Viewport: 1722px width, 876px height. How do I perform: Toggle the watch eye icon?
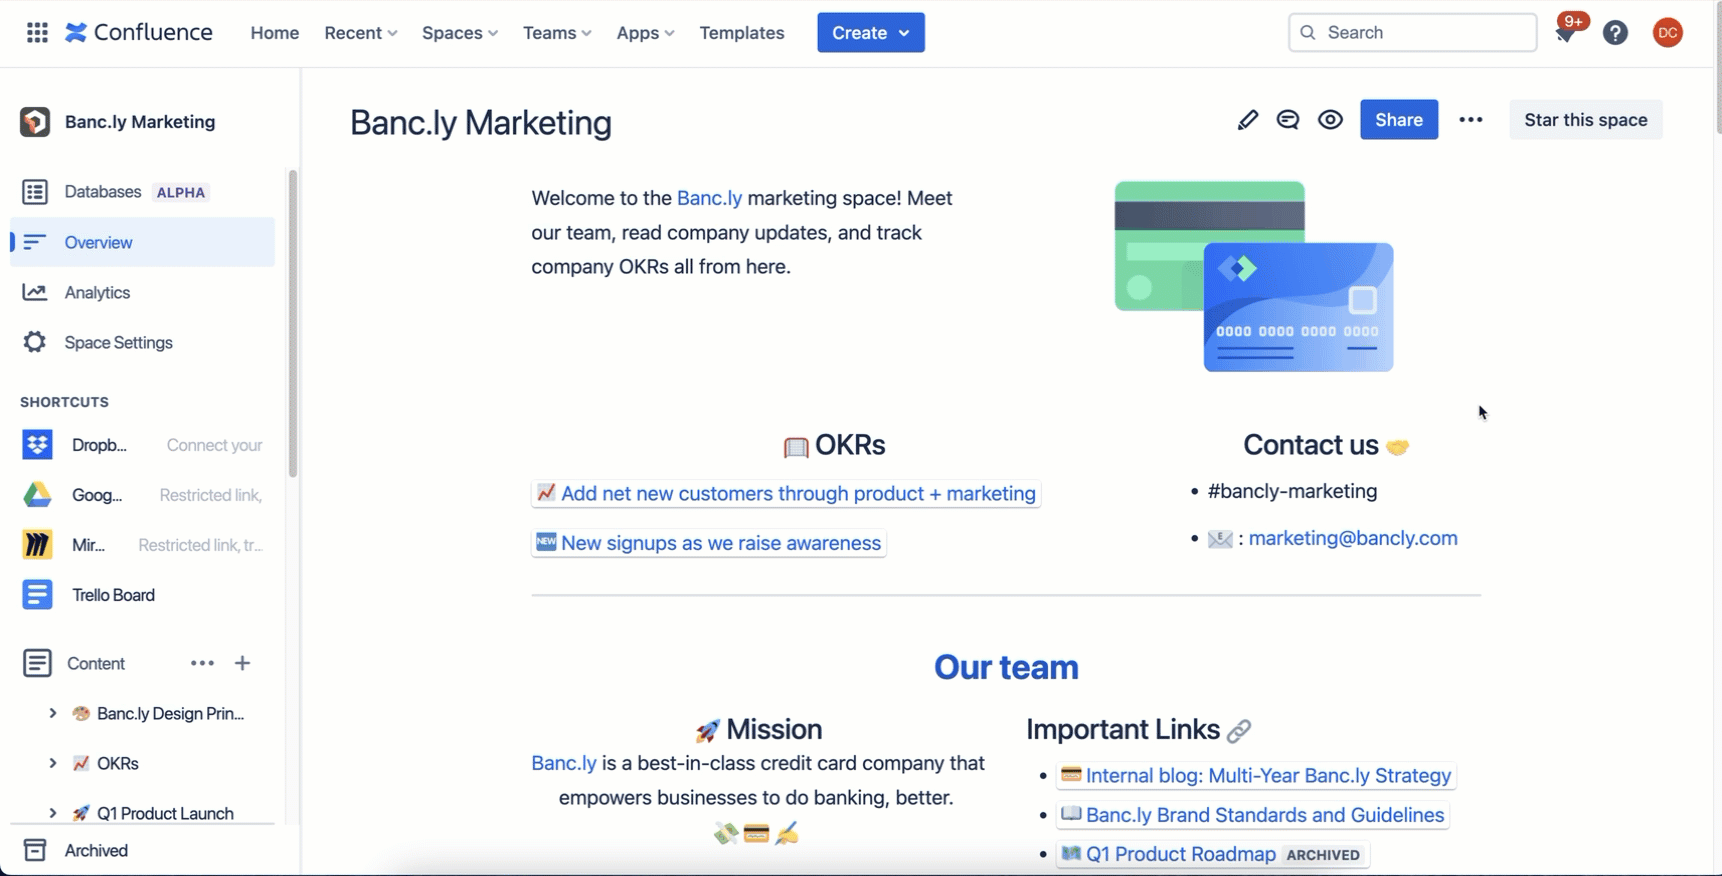(x=1330, y=120)
